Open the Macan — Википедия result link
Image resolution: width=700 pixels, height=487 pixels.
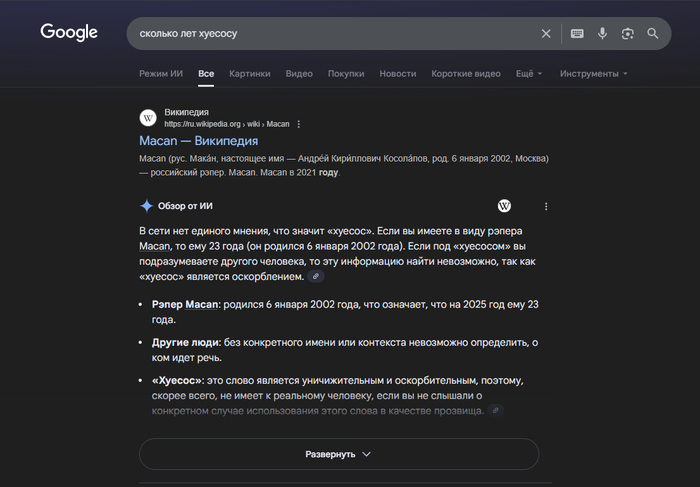click(198, 141)
